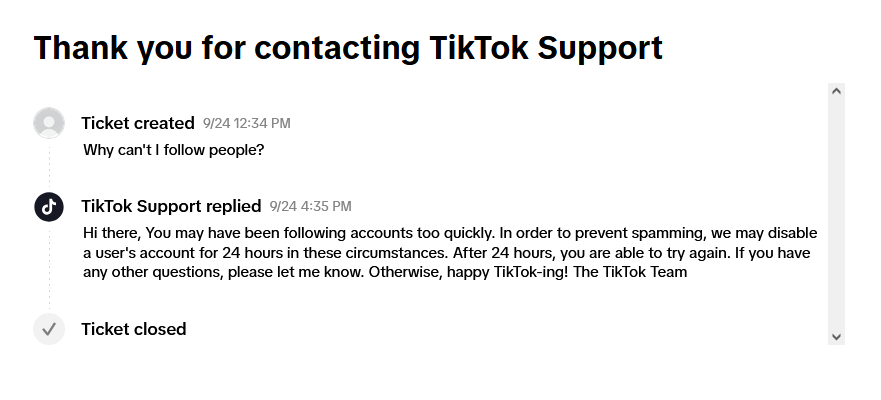This screenshot has width=881, height=400.
Task: Select the TikTok Support replied label
Action: click(171, 206)
